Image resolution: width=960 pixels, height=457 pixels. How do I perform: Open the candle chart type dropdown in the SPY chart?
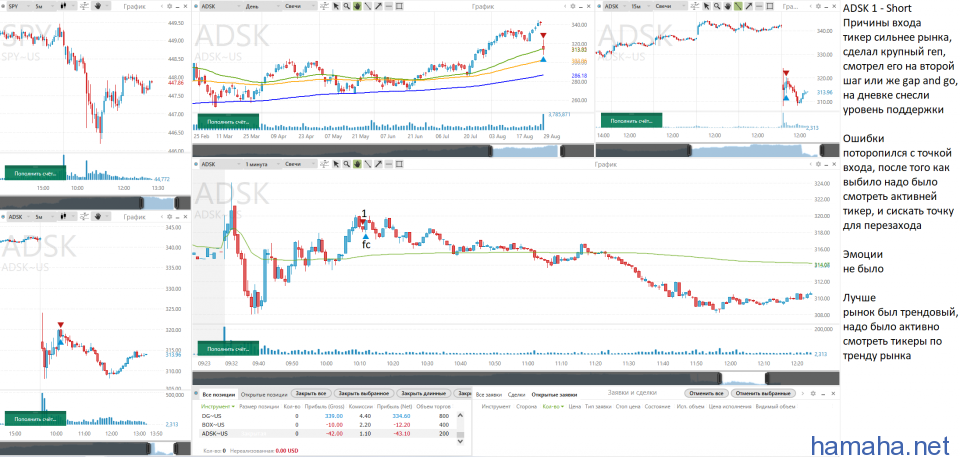67,6
